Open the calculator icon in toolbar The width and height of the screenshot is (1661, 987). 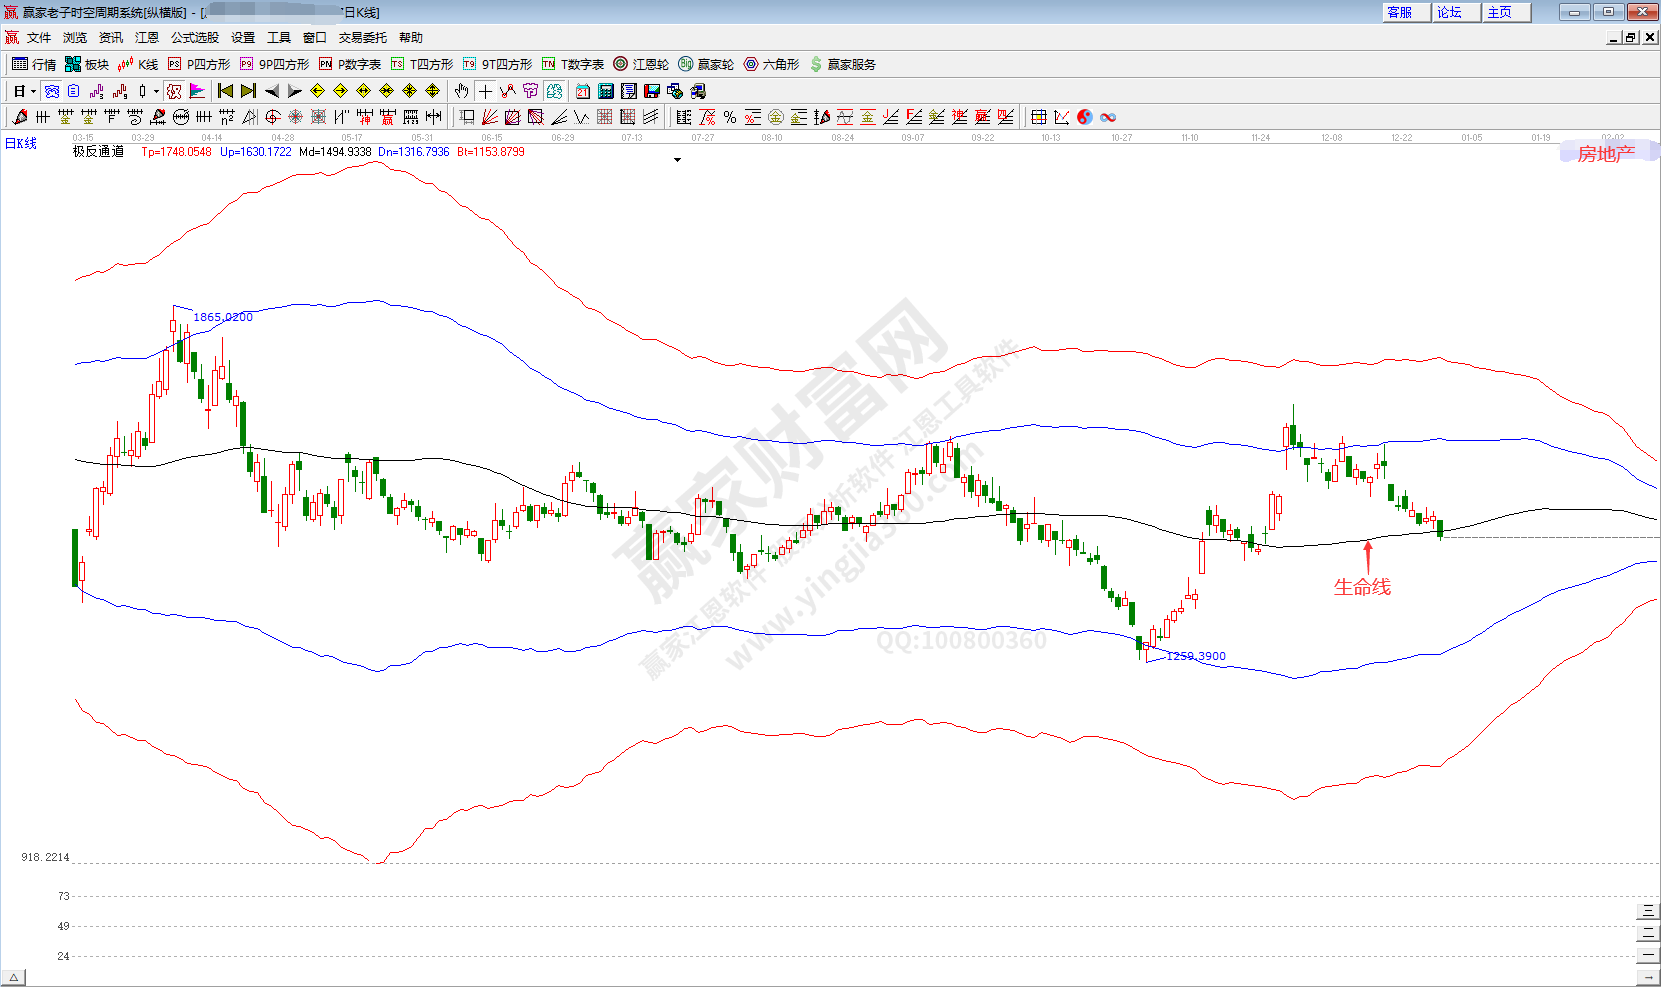point(605,91)
